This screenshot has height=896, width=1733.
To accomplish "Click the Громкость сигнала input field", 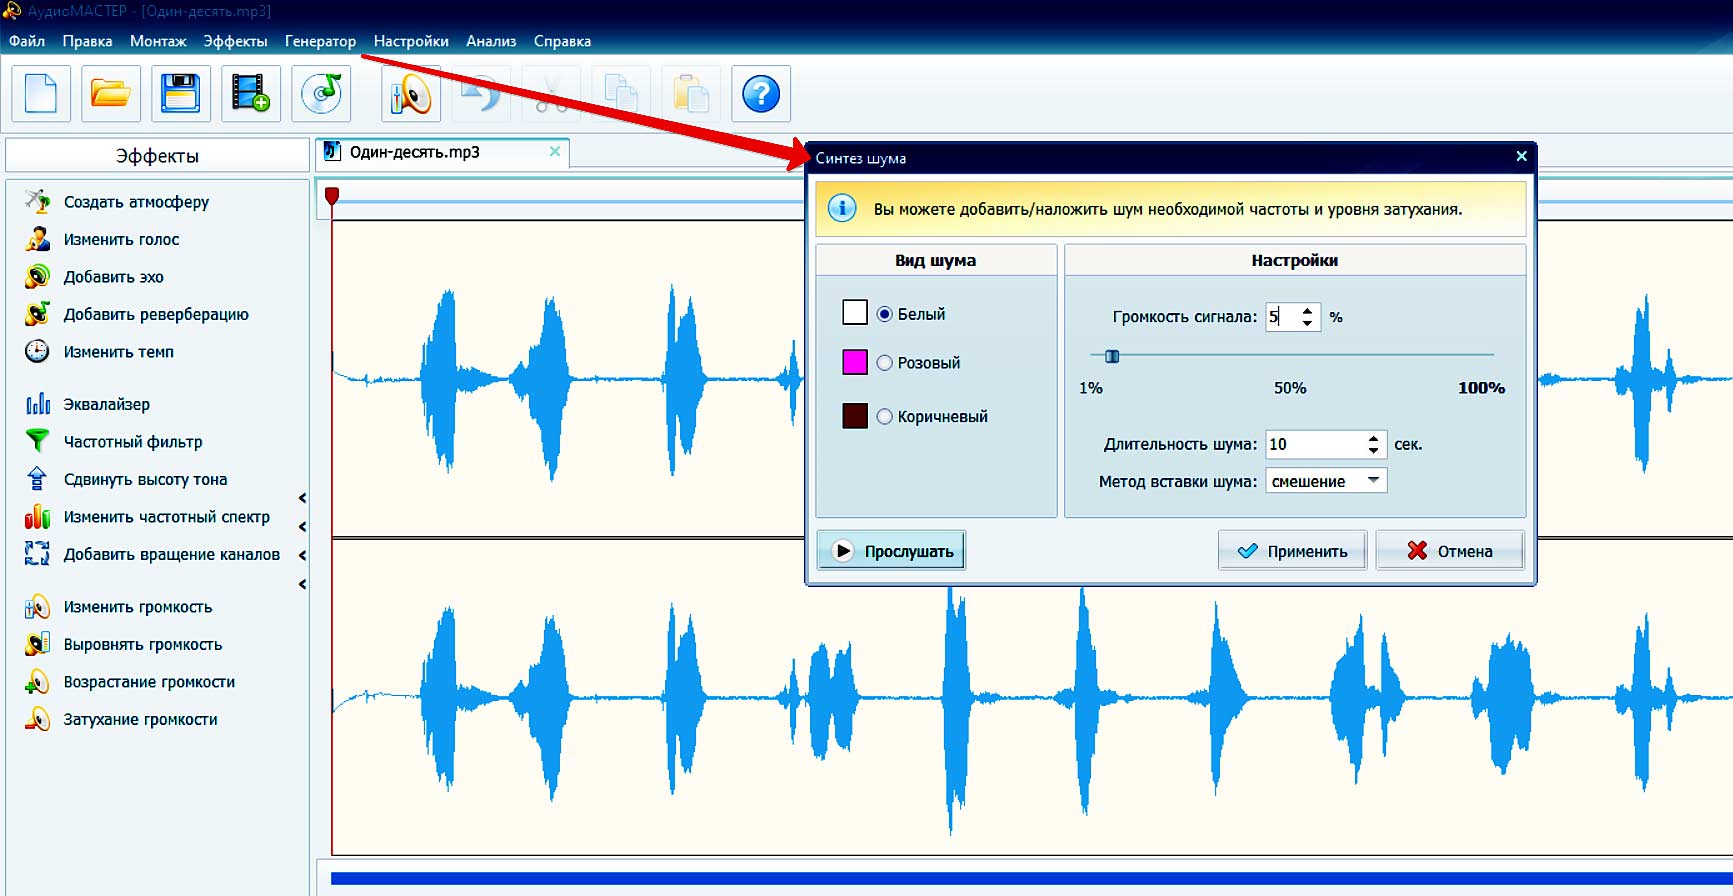I will click(x=1282, y=317).
